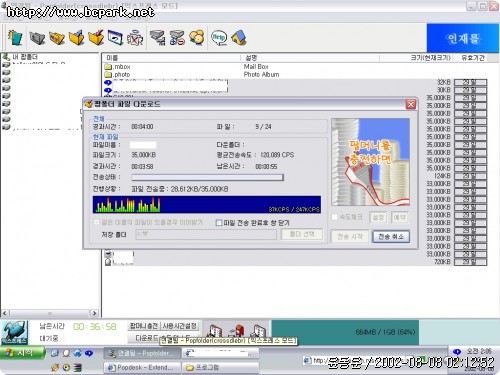
Task: Click the Popdesk - Extend taskbar button
Action: click(142, 367)
